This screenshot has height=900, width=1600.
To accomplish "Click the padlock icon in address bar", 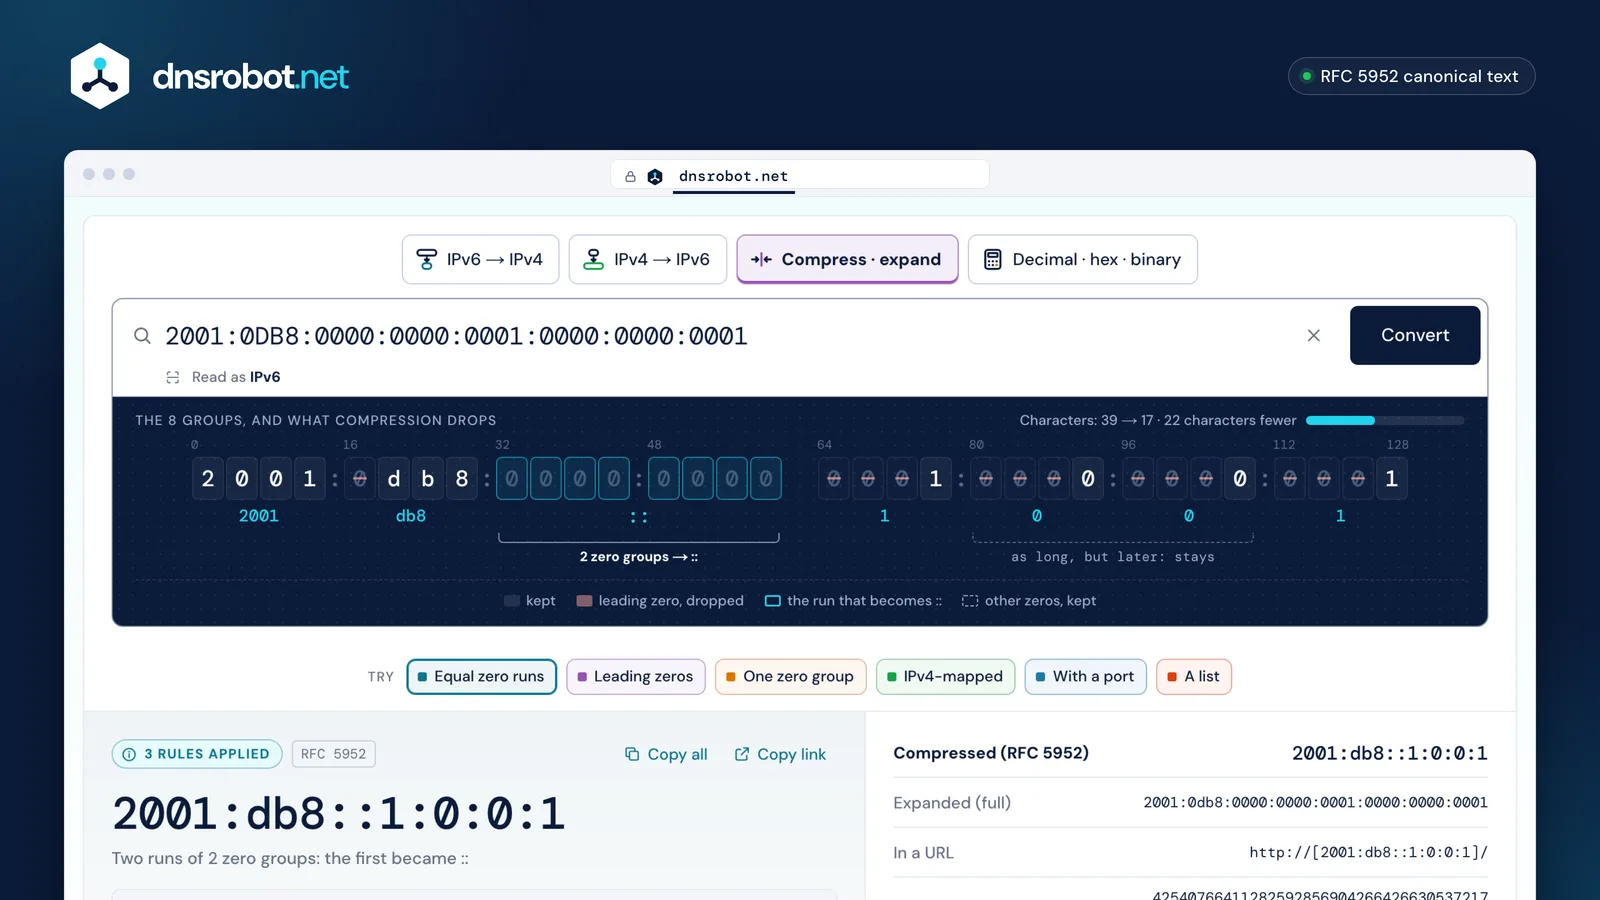I will point(630,176).
